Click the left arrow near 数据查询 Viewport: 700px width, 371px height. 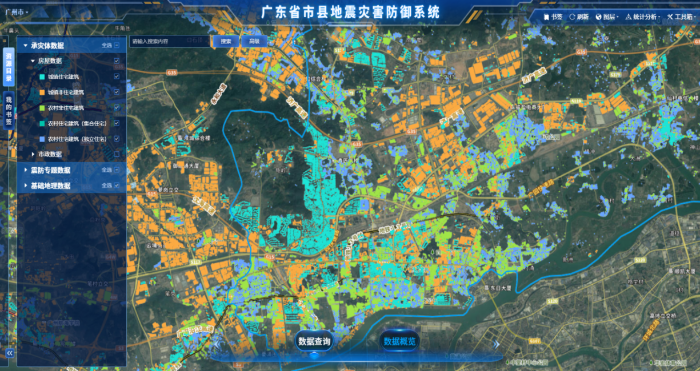pyautogui.click(x=217, y=345)
